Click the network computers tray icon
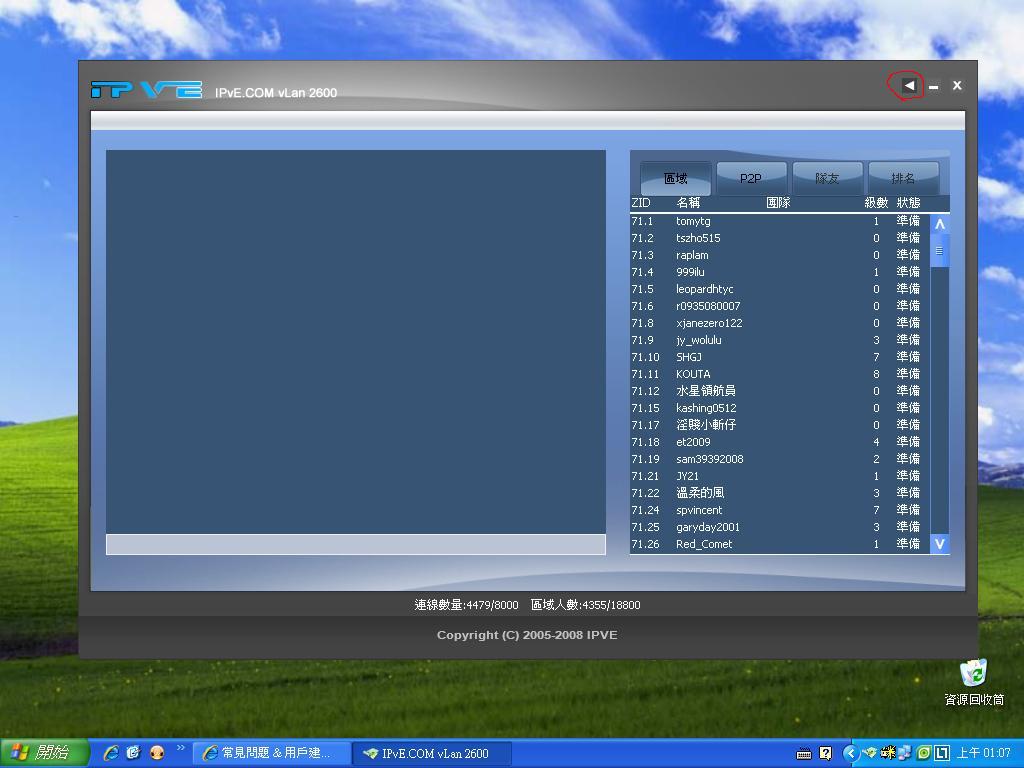Screen dimensions: 1024x768 tap(905, 753)
